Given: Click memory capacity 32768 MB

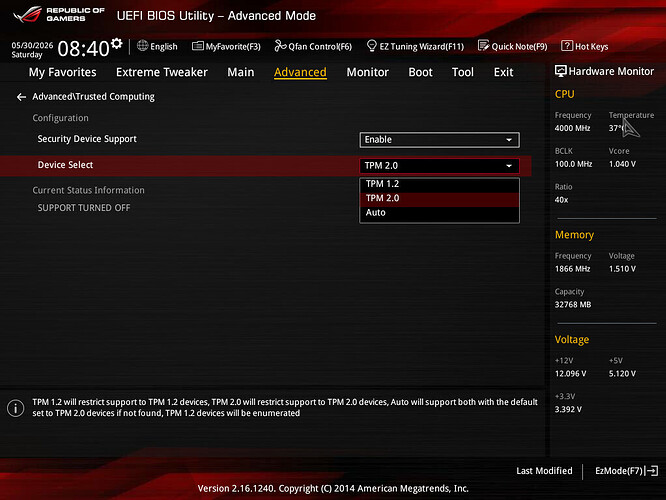Looking at the screenshot, I should (x=573, y=305).
